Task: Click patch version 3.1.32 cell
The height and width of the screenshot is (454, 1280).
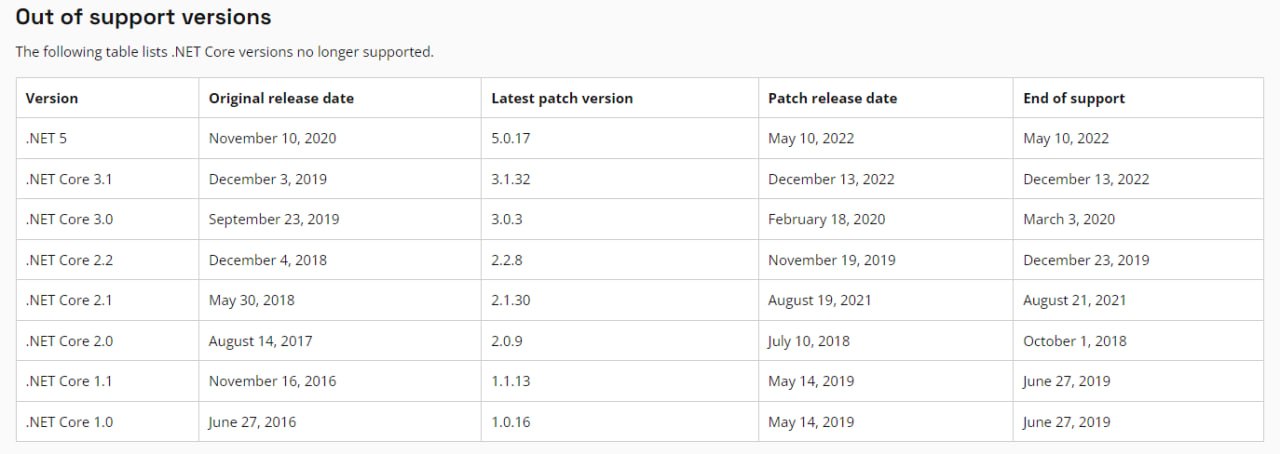Action: (x=620, y=179)
